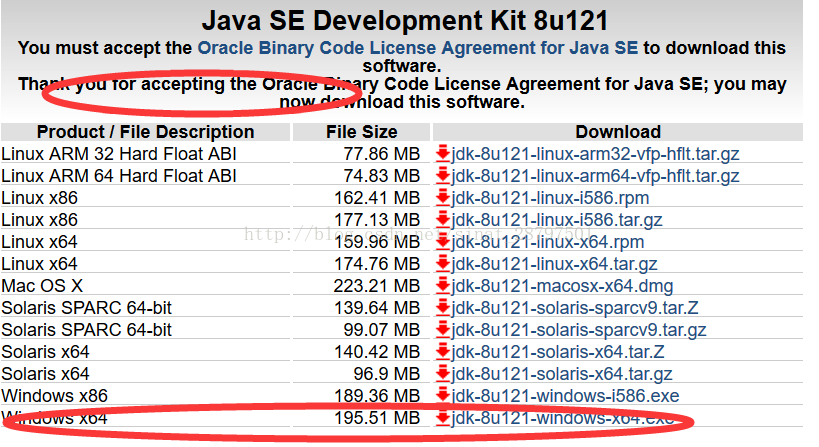The width and height of the screenshot is (819, 447).
Task: Open Oracle Binary Code License Agreement link
Action: click(x=417, y=48)
